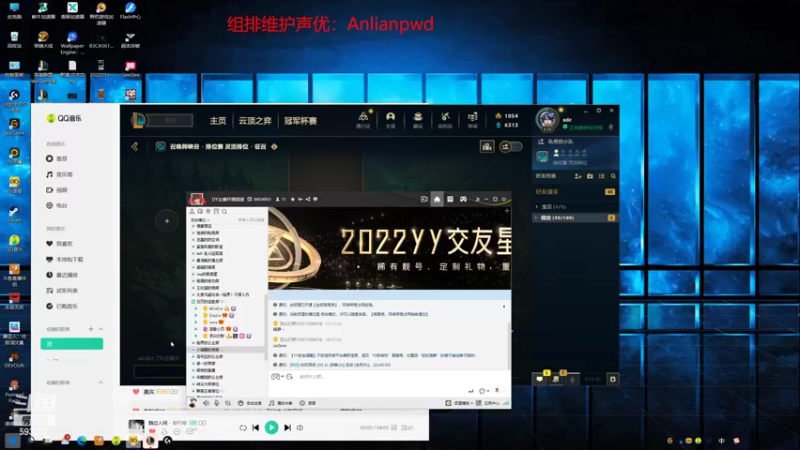This screenshot has width=800, height=450.
Task: Go back using League lobby back chevron
Action: click(135, 146)
